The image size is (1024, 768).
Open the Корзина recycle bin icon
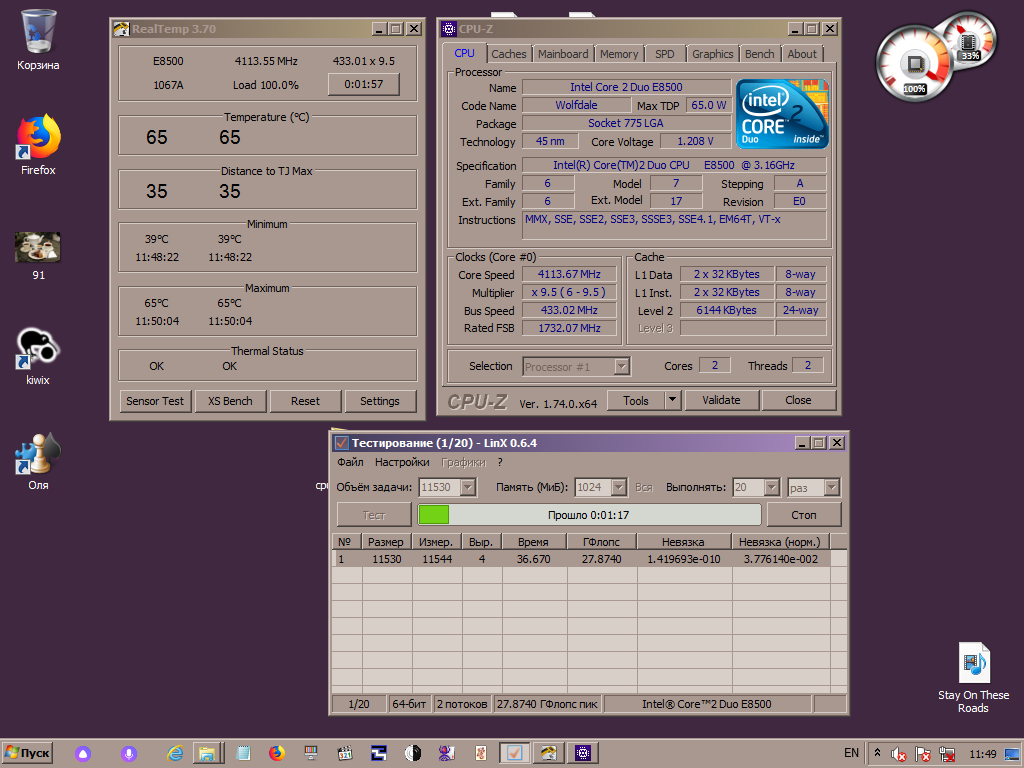(38, 32)
